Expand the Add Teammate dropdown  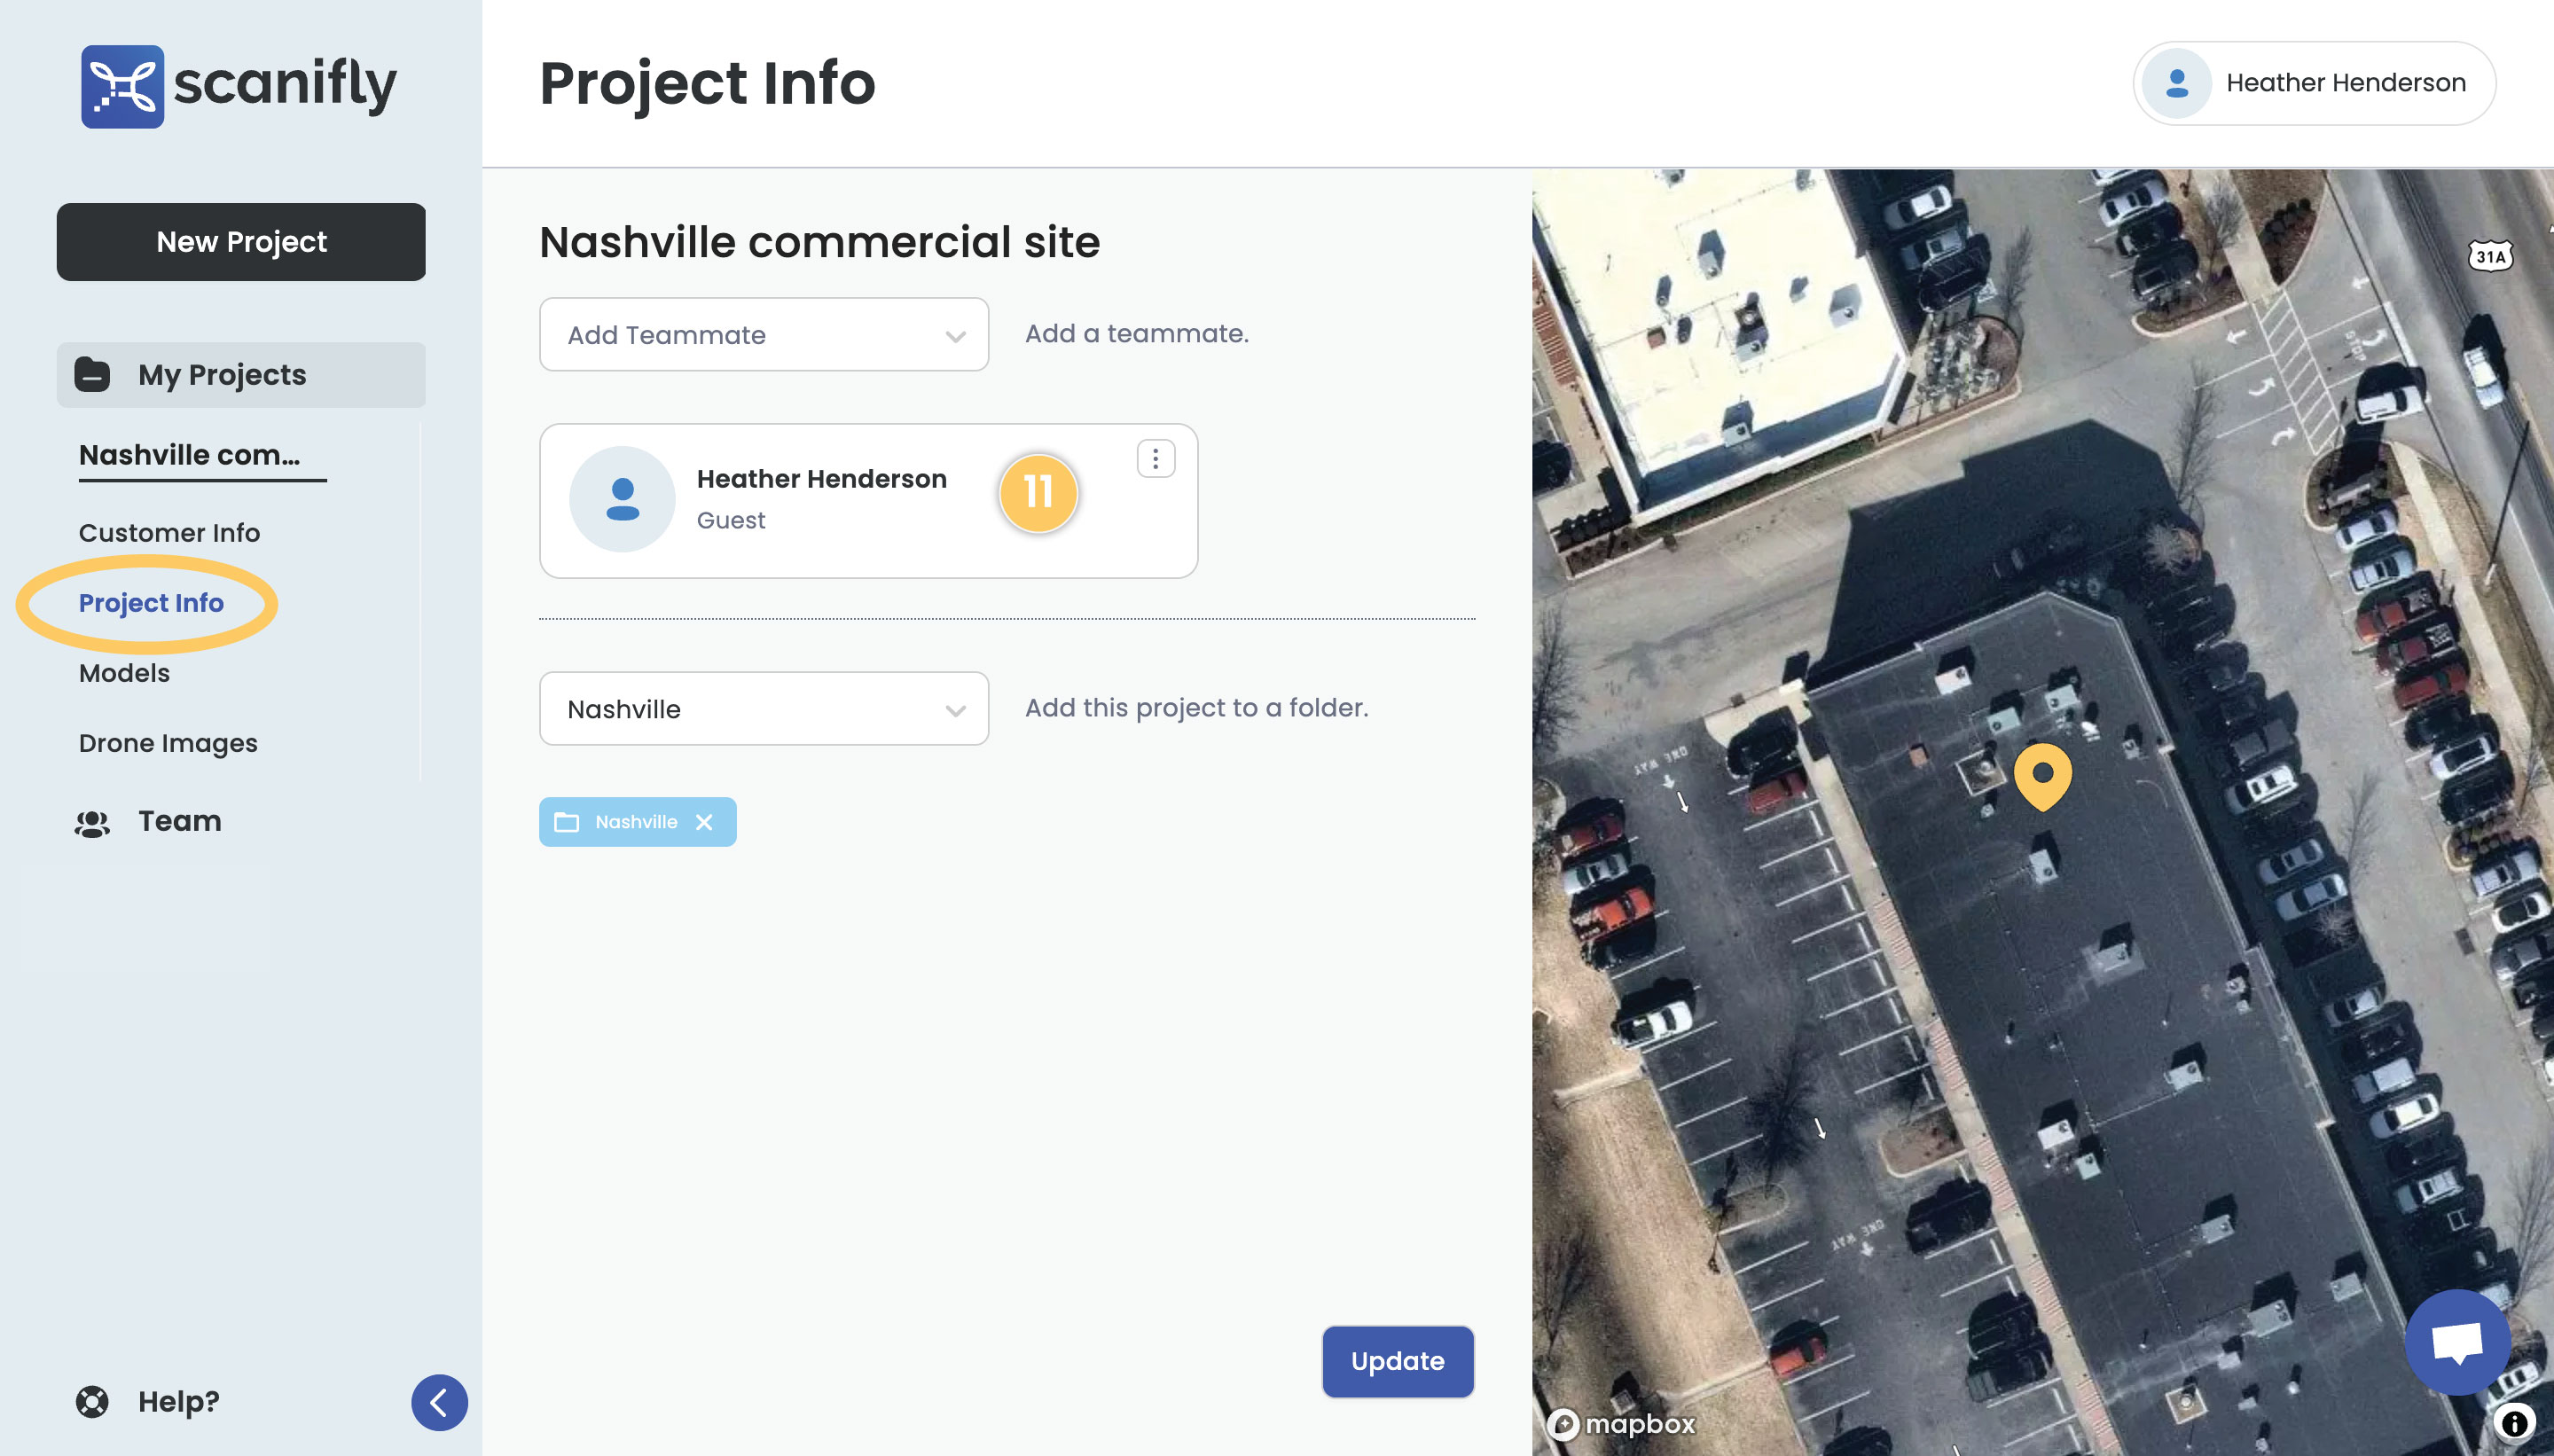click(x=764, y=335)
